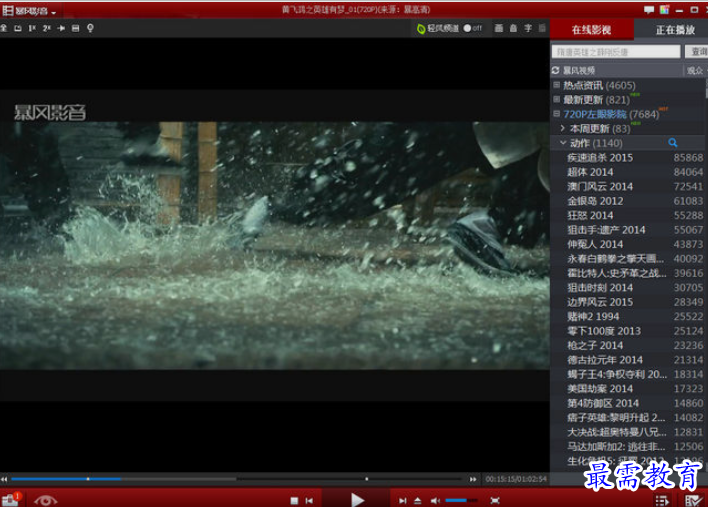Click the mini-window mode toolbar icon
Viewport: 708px width, 507px height.
[18, 28]
